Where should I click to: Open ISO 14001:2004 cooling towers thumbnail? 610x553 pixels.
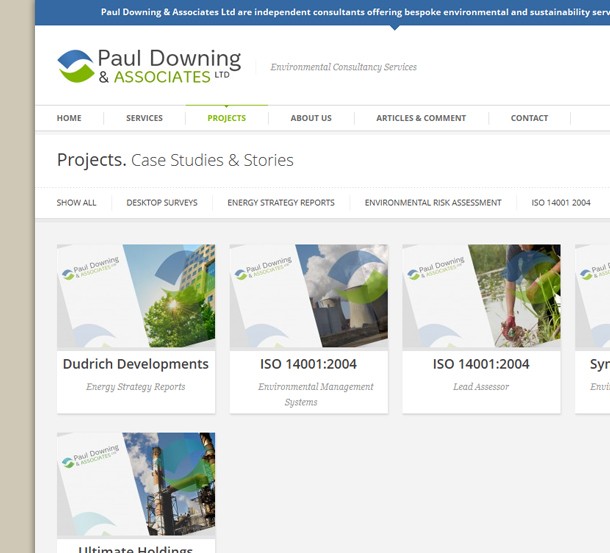[x=309, y=296]
